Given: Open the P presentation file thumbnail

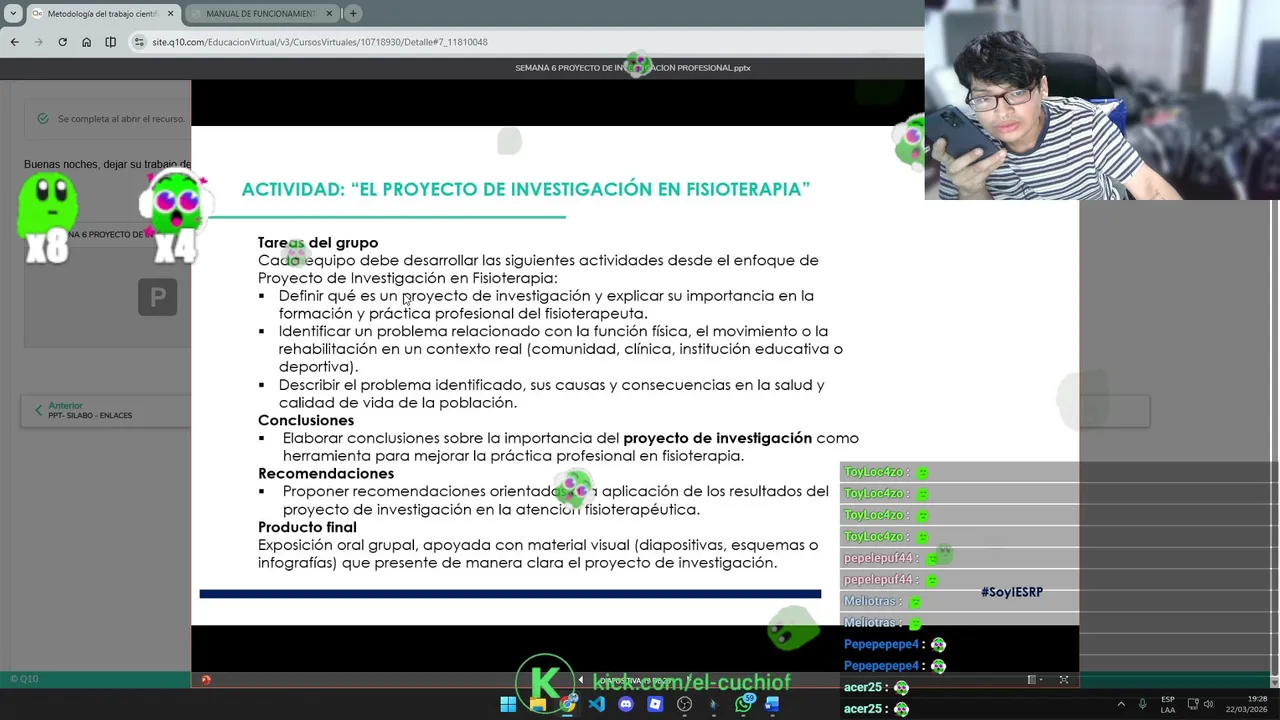Looking at the screenshot, I should pos(157,297).
